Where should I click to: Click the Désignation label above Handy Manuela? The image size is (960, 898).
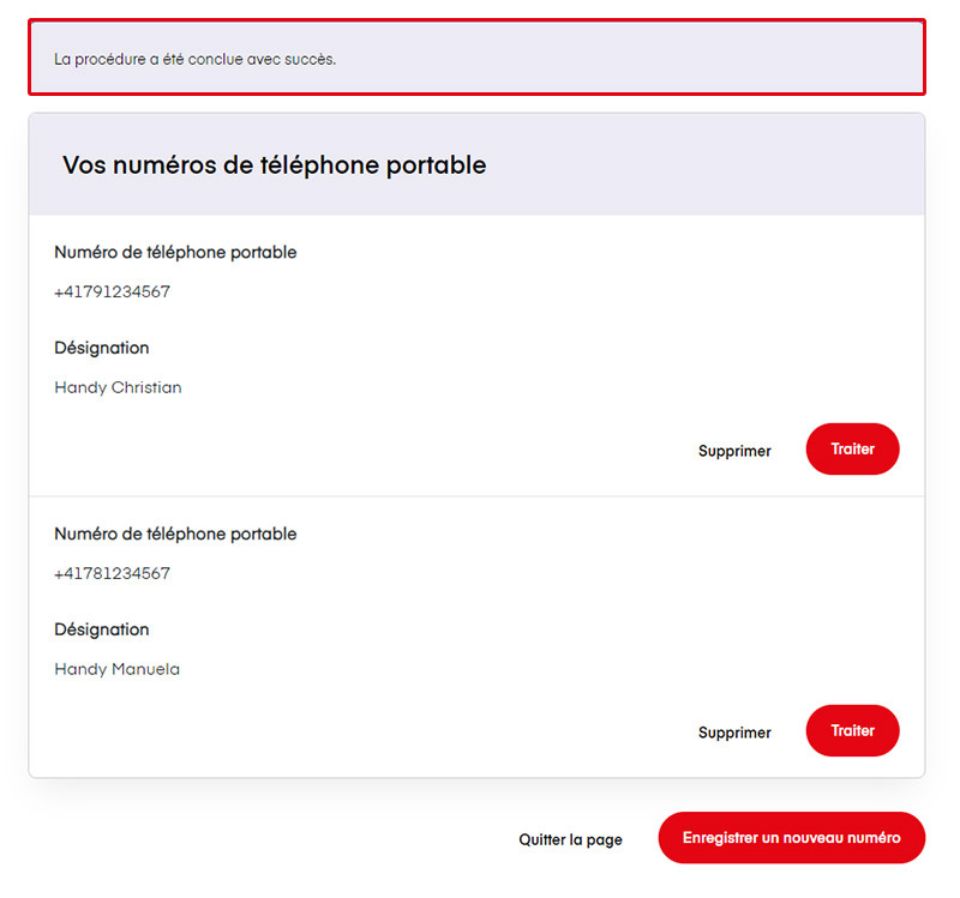[x=101, y=630]
